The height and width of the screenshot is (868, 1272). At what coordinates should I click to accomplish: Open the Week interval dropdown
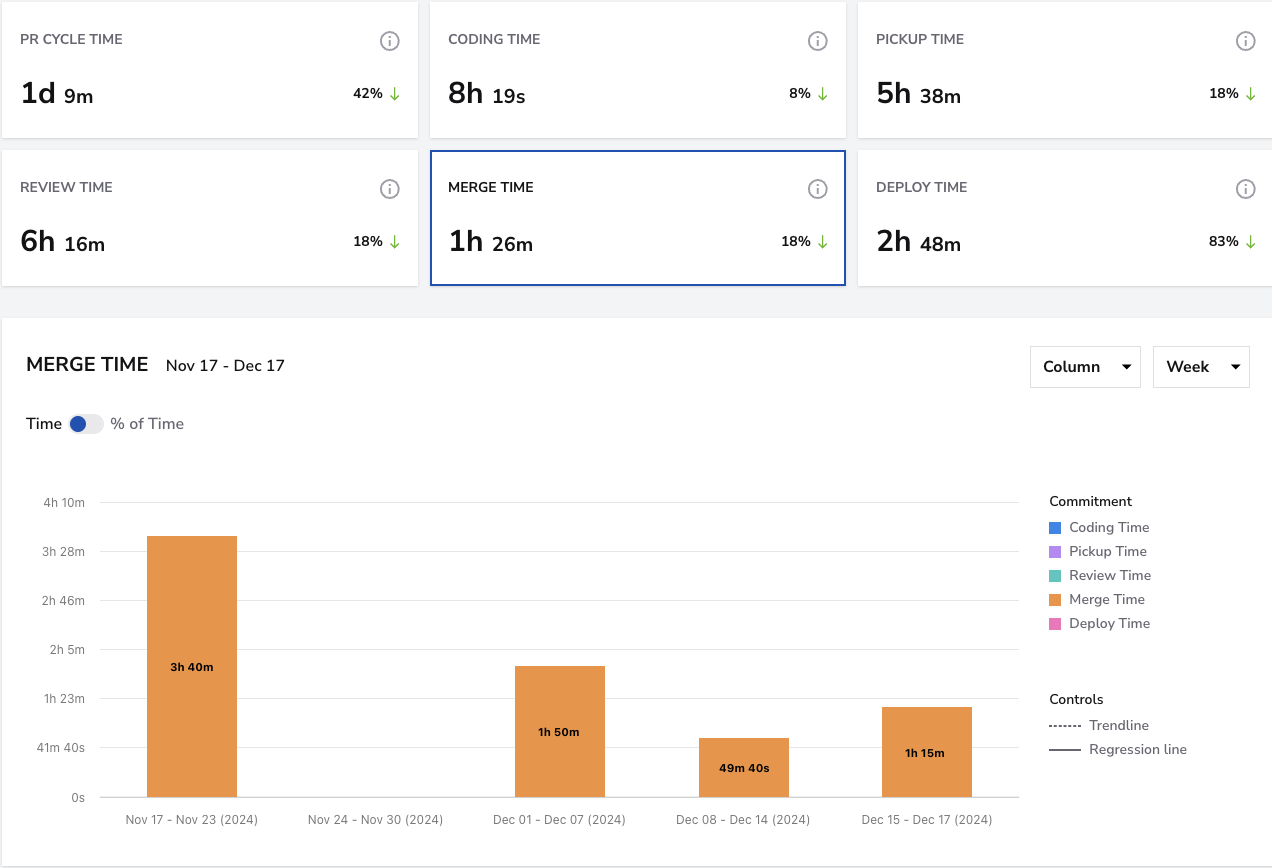pos(1201,367)
